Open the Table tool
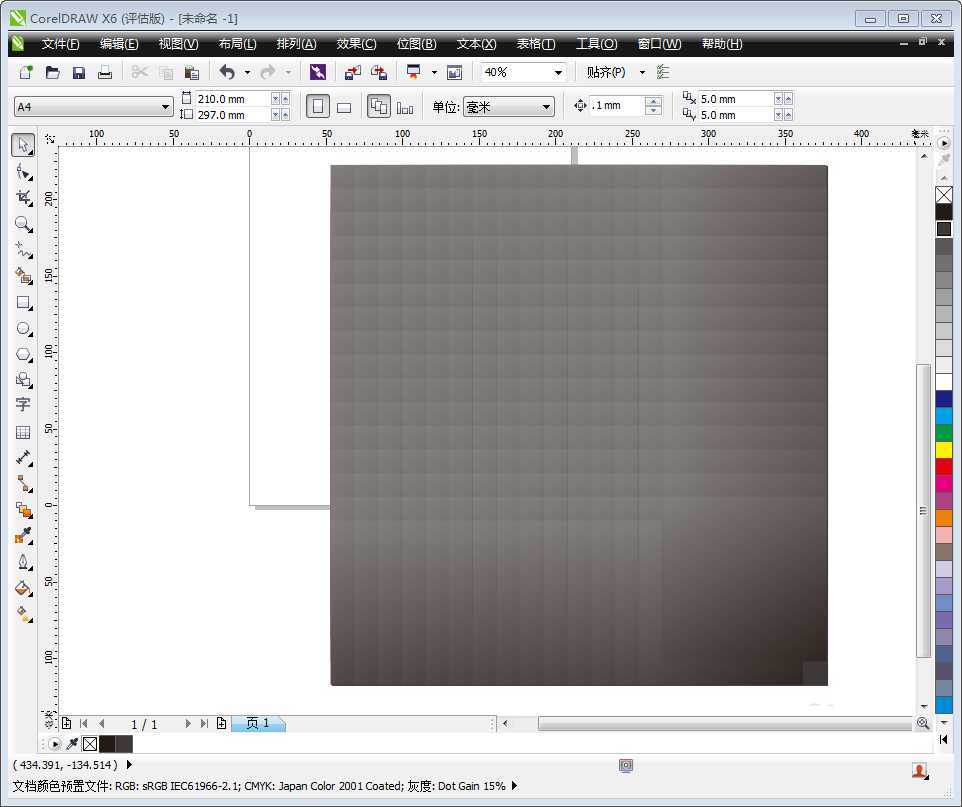 click(x=23, y=431)
